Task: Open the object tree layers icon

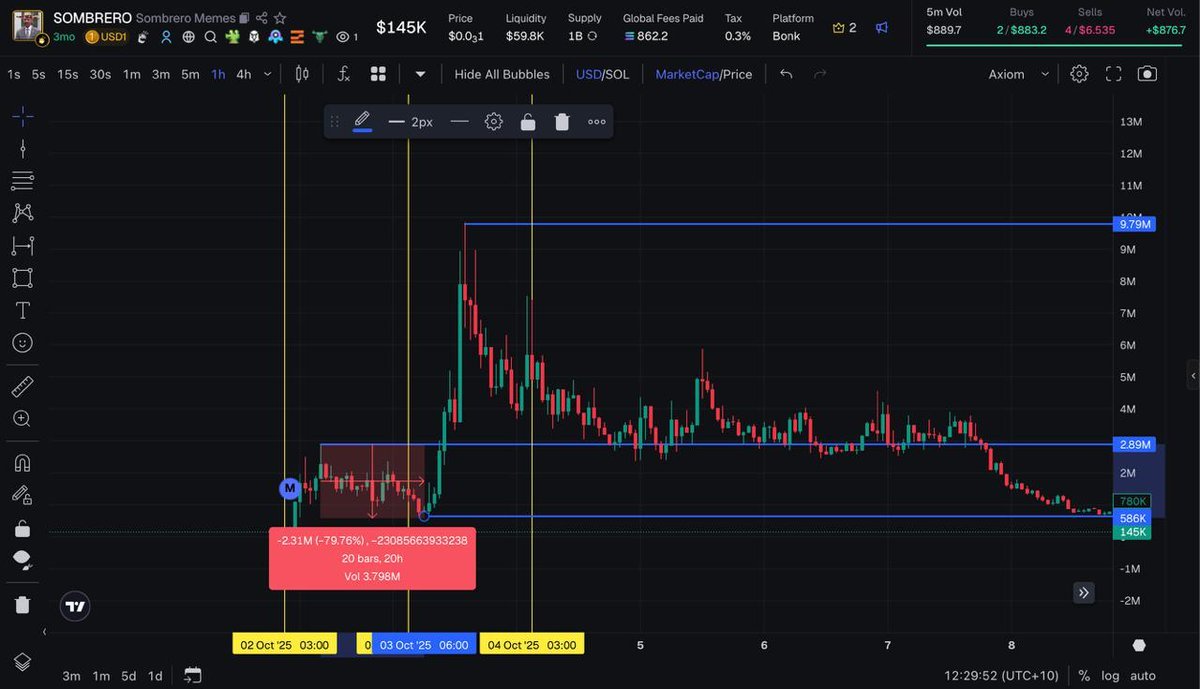Action: pos(22,662)
